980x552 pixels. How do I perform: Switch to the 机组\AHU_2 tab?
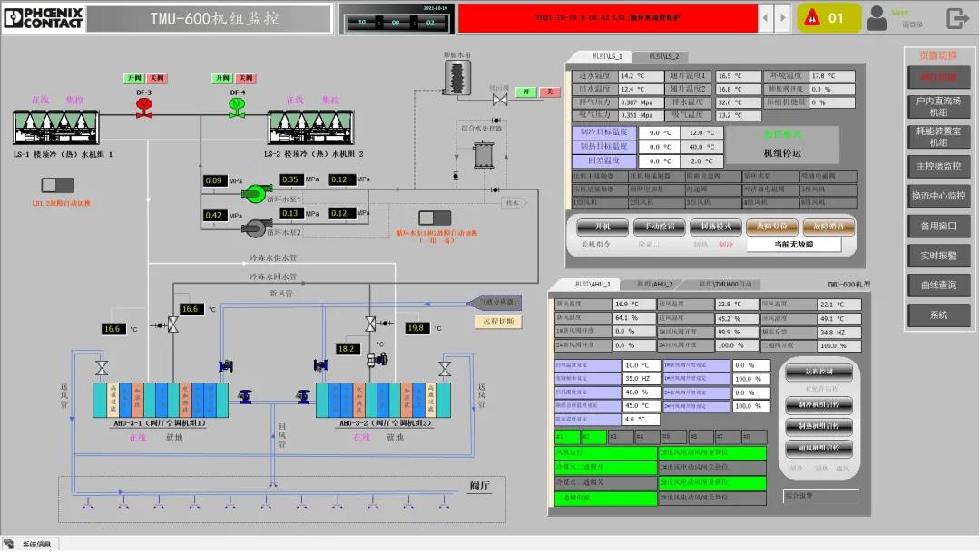click(x=654, y=284)
